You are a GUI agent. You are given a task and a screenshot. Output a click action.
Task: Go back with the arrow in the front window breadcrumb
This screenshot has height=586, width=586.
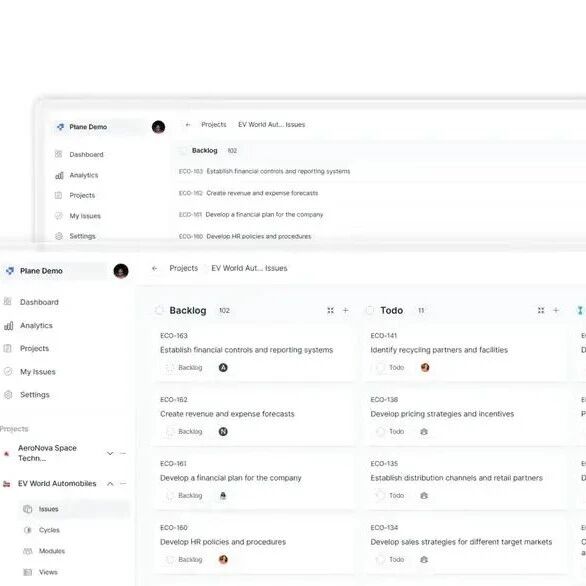click(154, 268)
